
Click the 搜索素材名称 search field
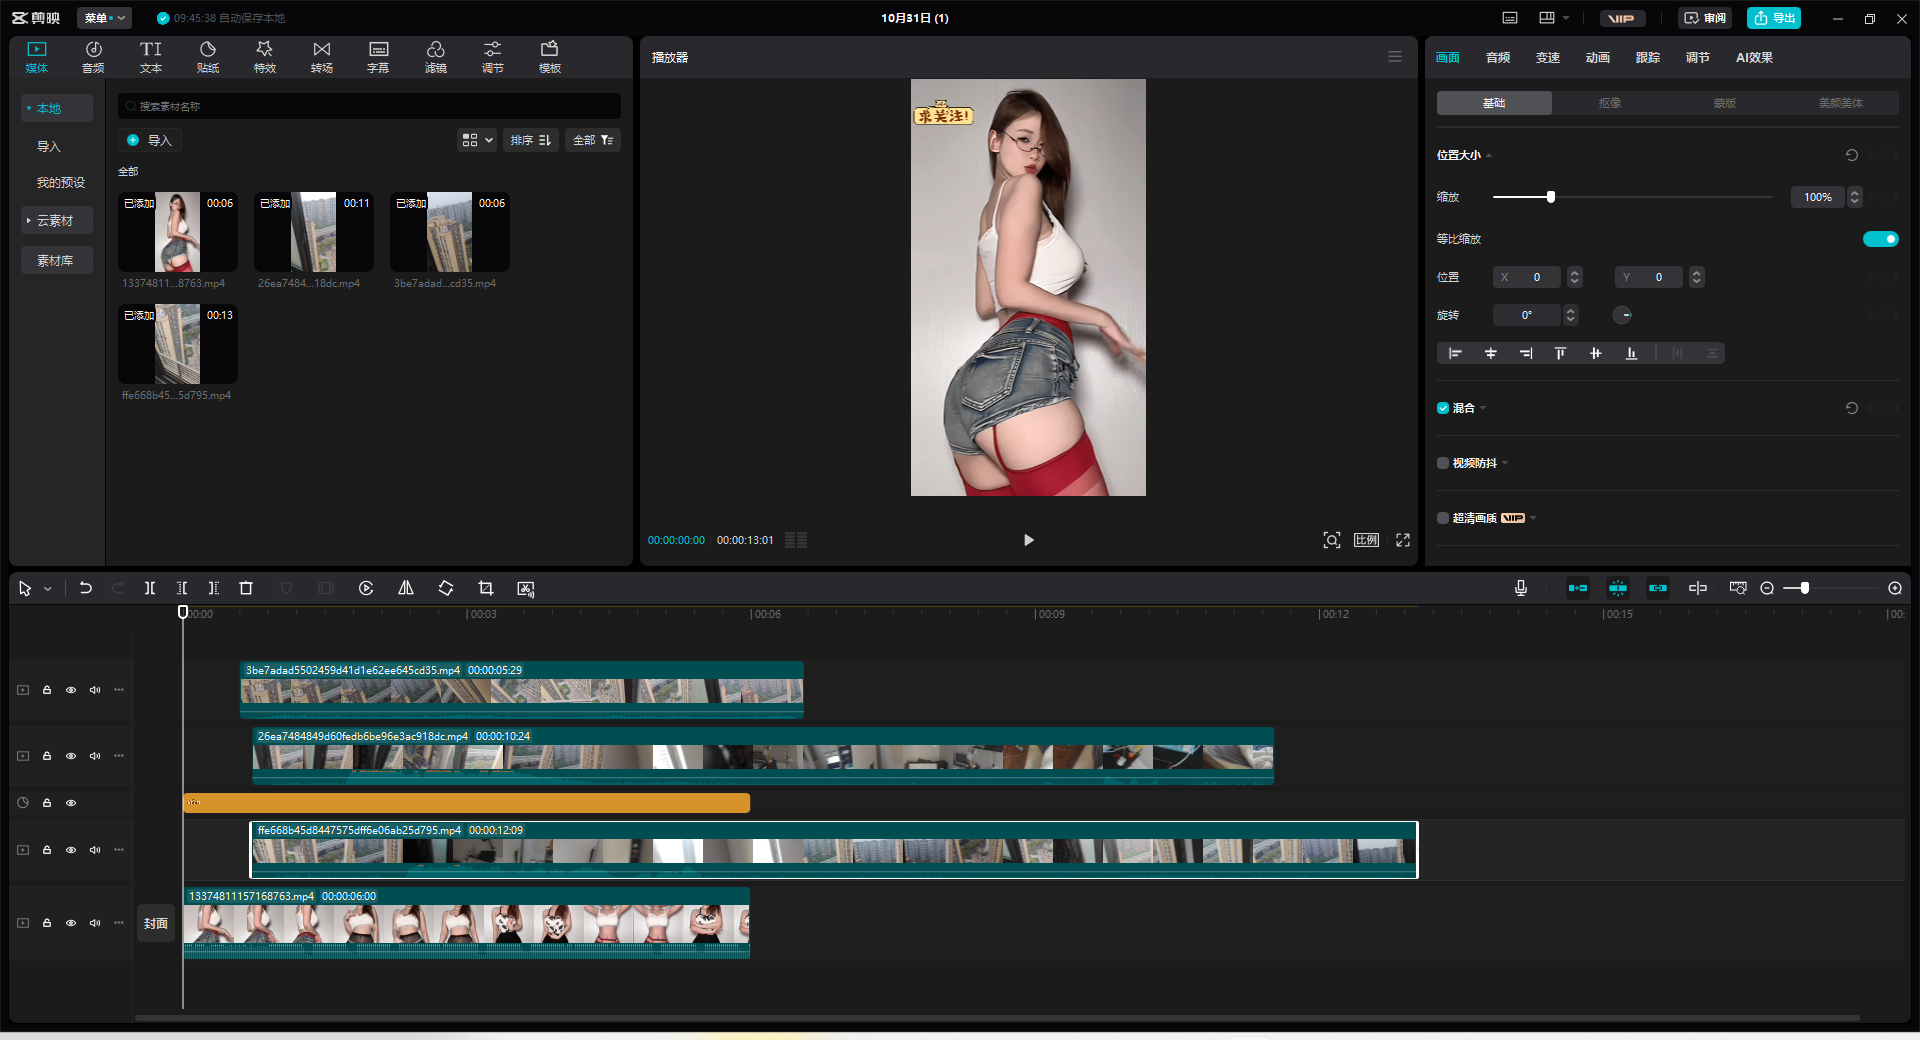[x=369, y=106]
